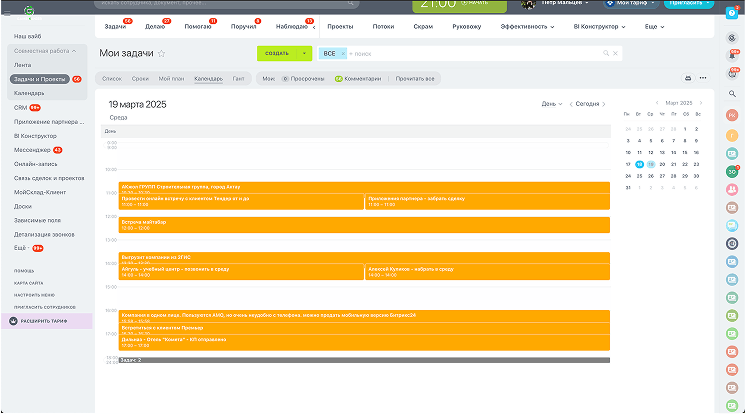Open the Встреча майтабар task
The width and height of the screenshot is (745, 414).
[x=364, y=225]
